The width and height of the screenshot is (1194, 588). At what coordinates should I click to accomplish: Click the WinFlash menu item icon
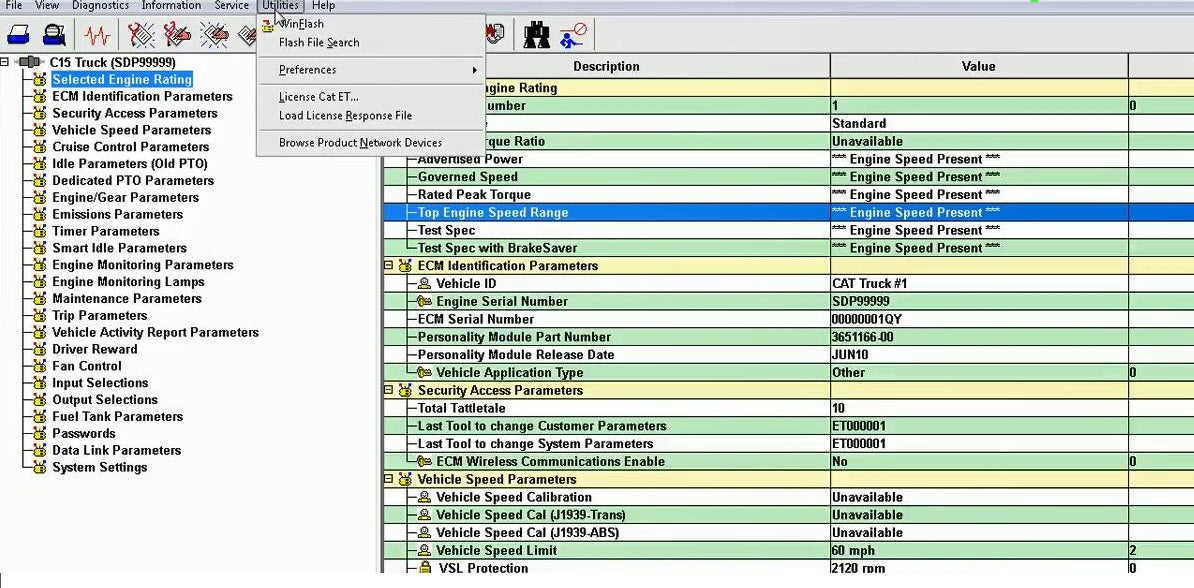click(x=267, y=24)
